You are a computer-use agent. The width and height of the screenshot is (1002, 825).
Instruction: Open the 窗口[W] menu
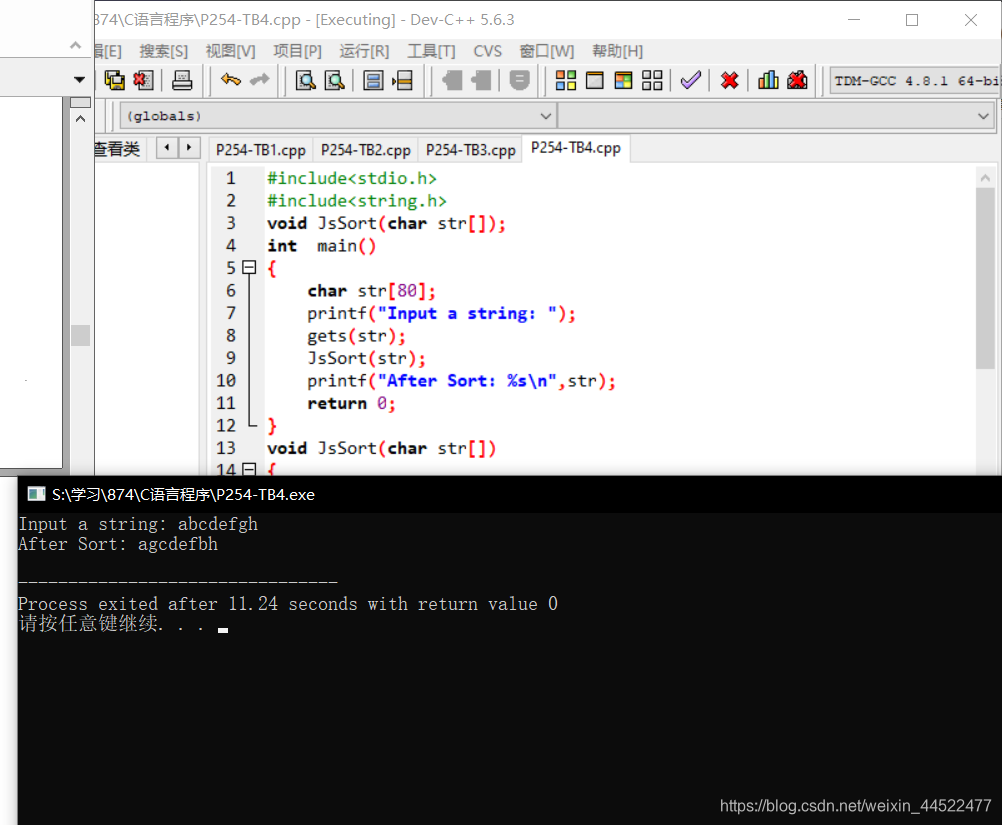point(547,51)
